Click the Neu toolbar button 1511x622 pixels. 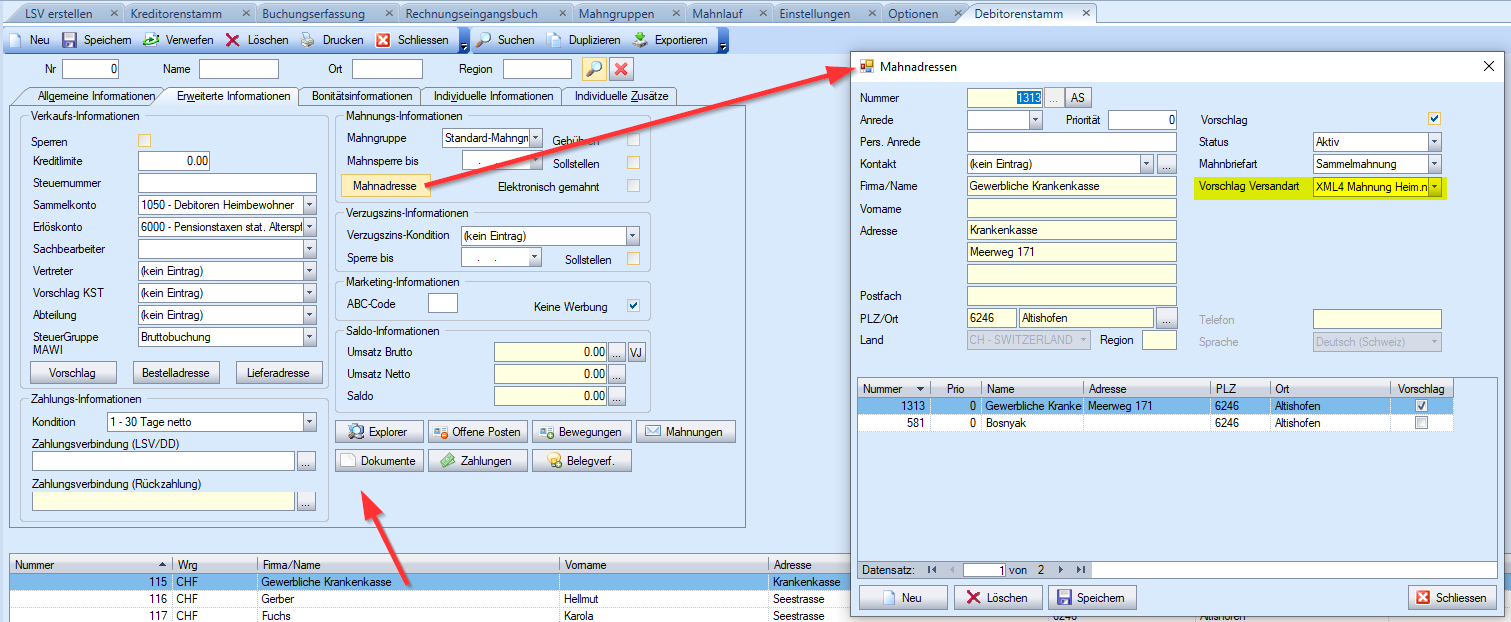point(28,40)
